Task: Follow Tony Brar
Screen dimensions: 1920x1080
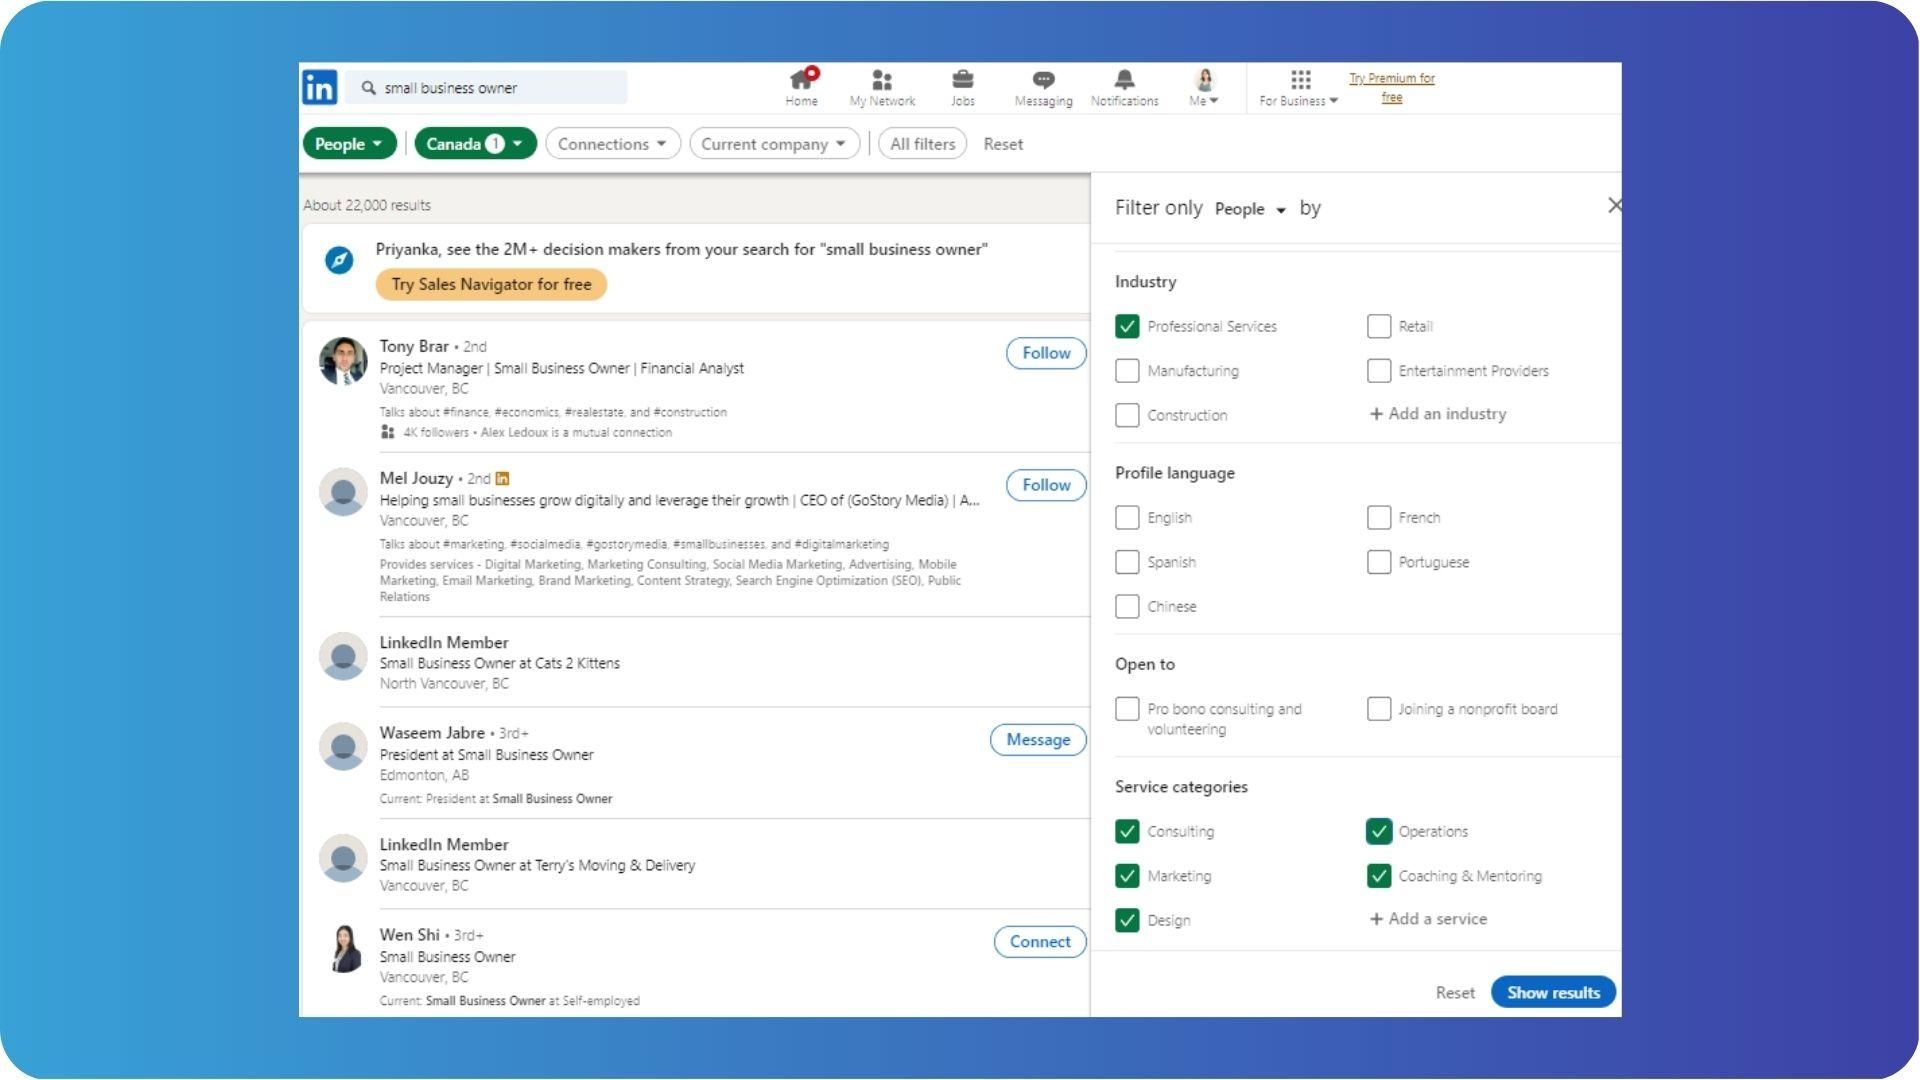Action: coord(1046,353)
